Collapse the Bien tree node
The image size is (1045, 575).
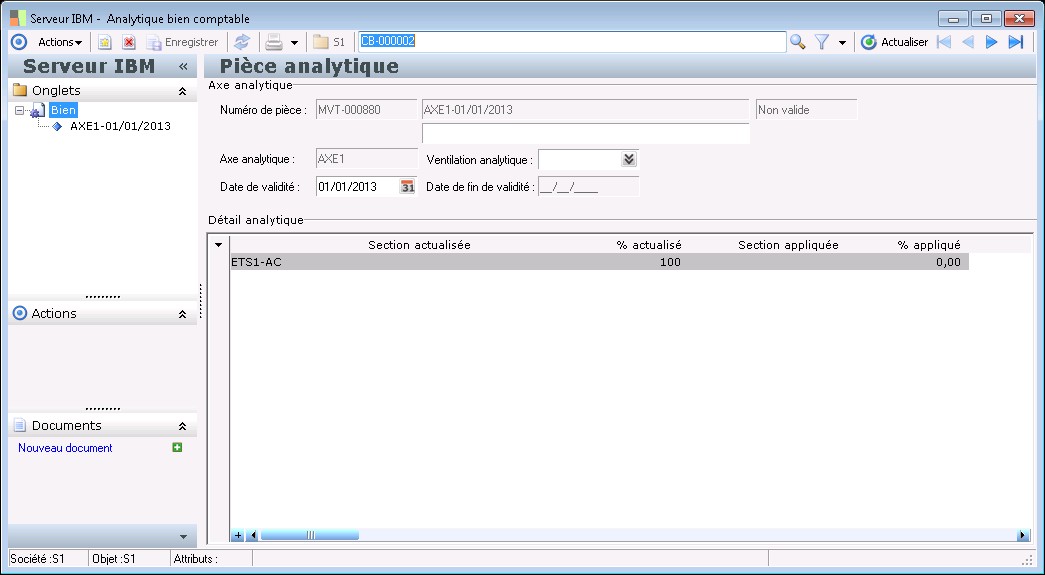[x=19, y=111]
